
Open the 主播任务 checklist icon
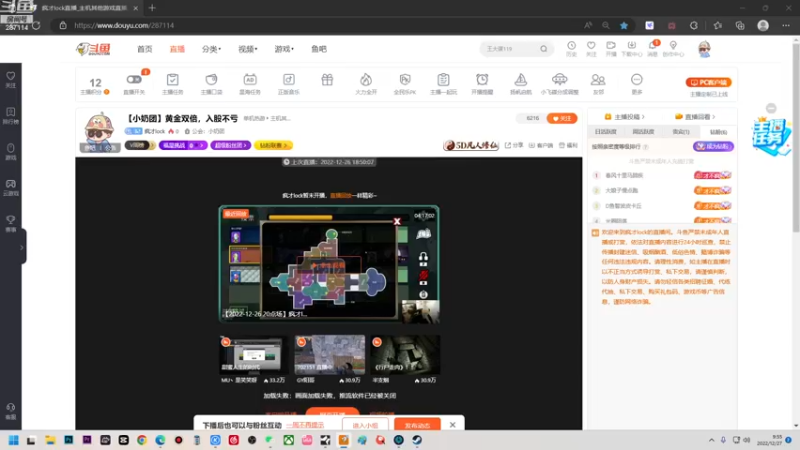point(172,80)
